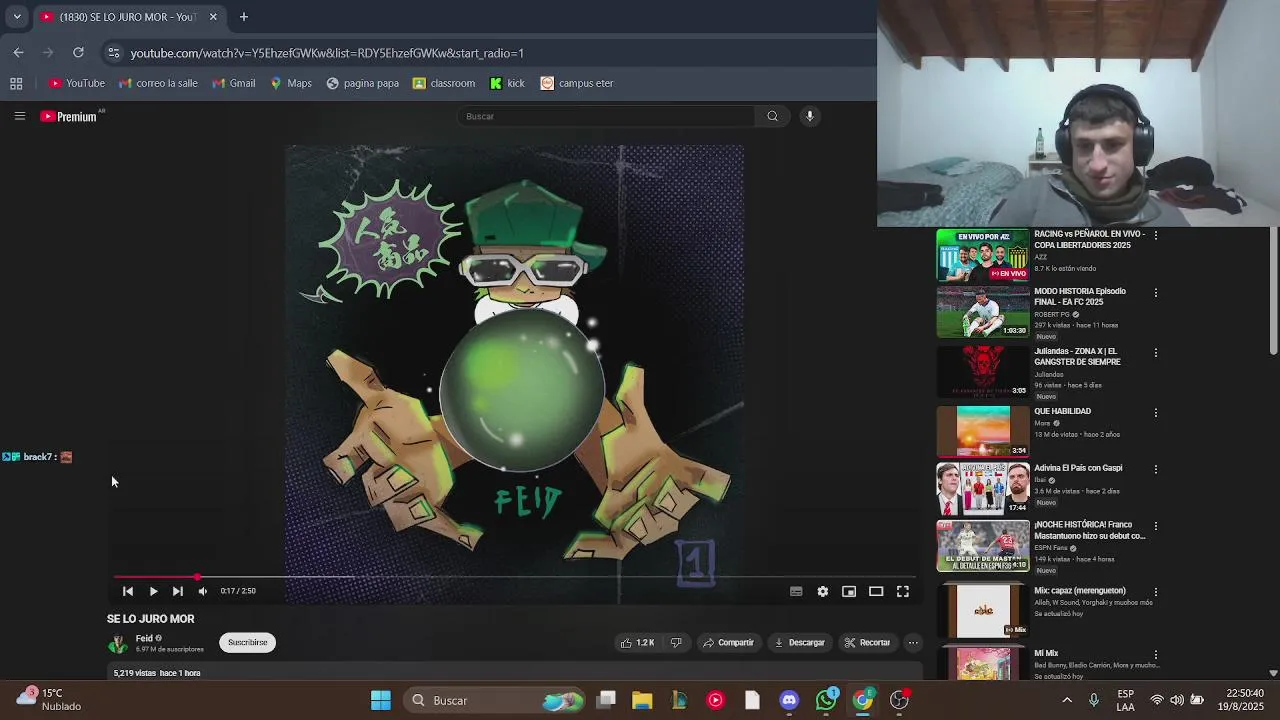Open Feid channel avatar
Screen dimensions: 1280x720
click(118, 644)
